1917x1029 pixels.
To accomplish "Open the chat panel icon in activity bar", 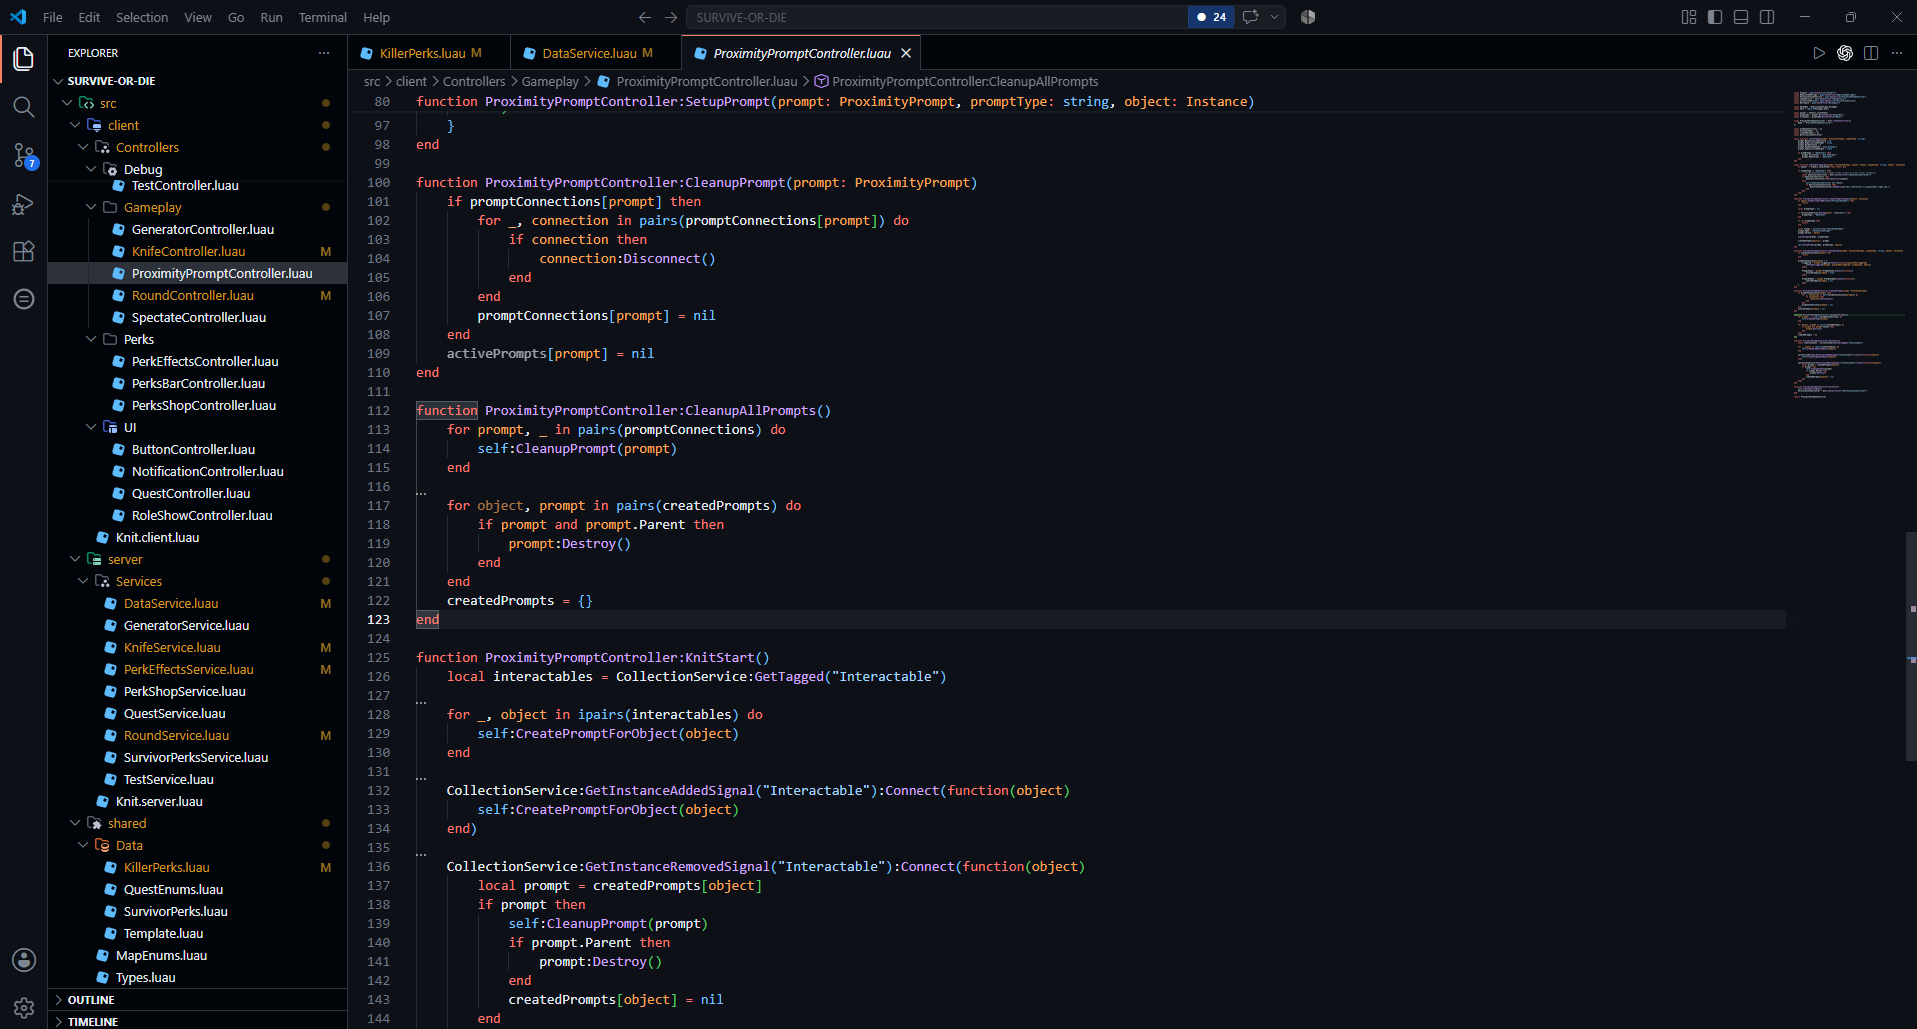I will tap(24, 299).
